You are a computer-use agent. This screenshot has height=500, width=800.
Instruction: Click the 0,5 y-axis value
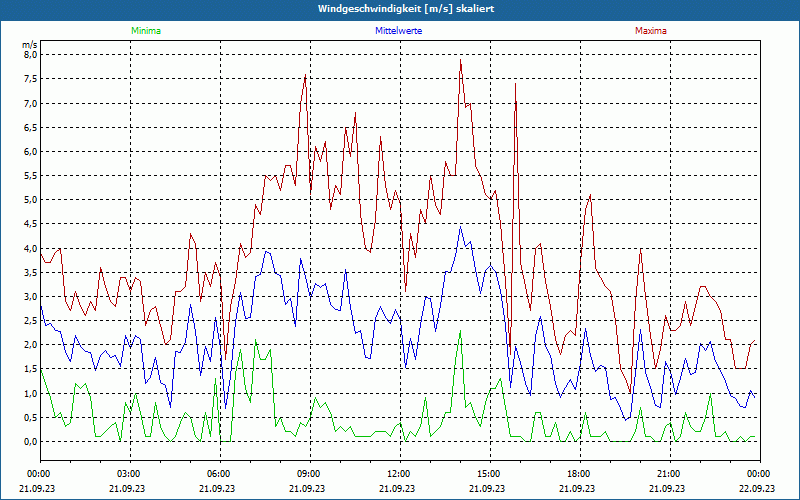click(31, 418)
